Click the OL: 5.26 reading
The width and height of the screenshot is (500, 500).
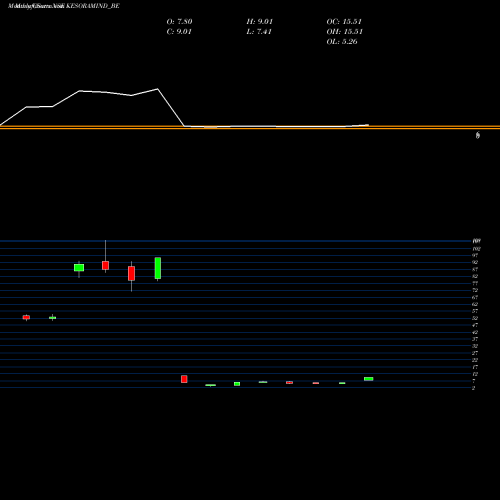(342, 41)
